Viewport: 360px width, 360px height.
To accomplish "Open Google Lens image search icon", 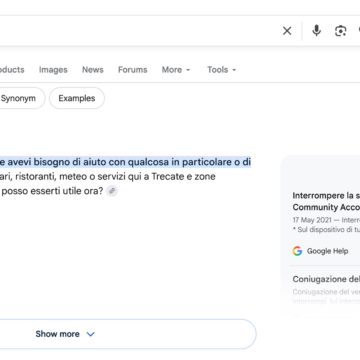I will point(340,31).
